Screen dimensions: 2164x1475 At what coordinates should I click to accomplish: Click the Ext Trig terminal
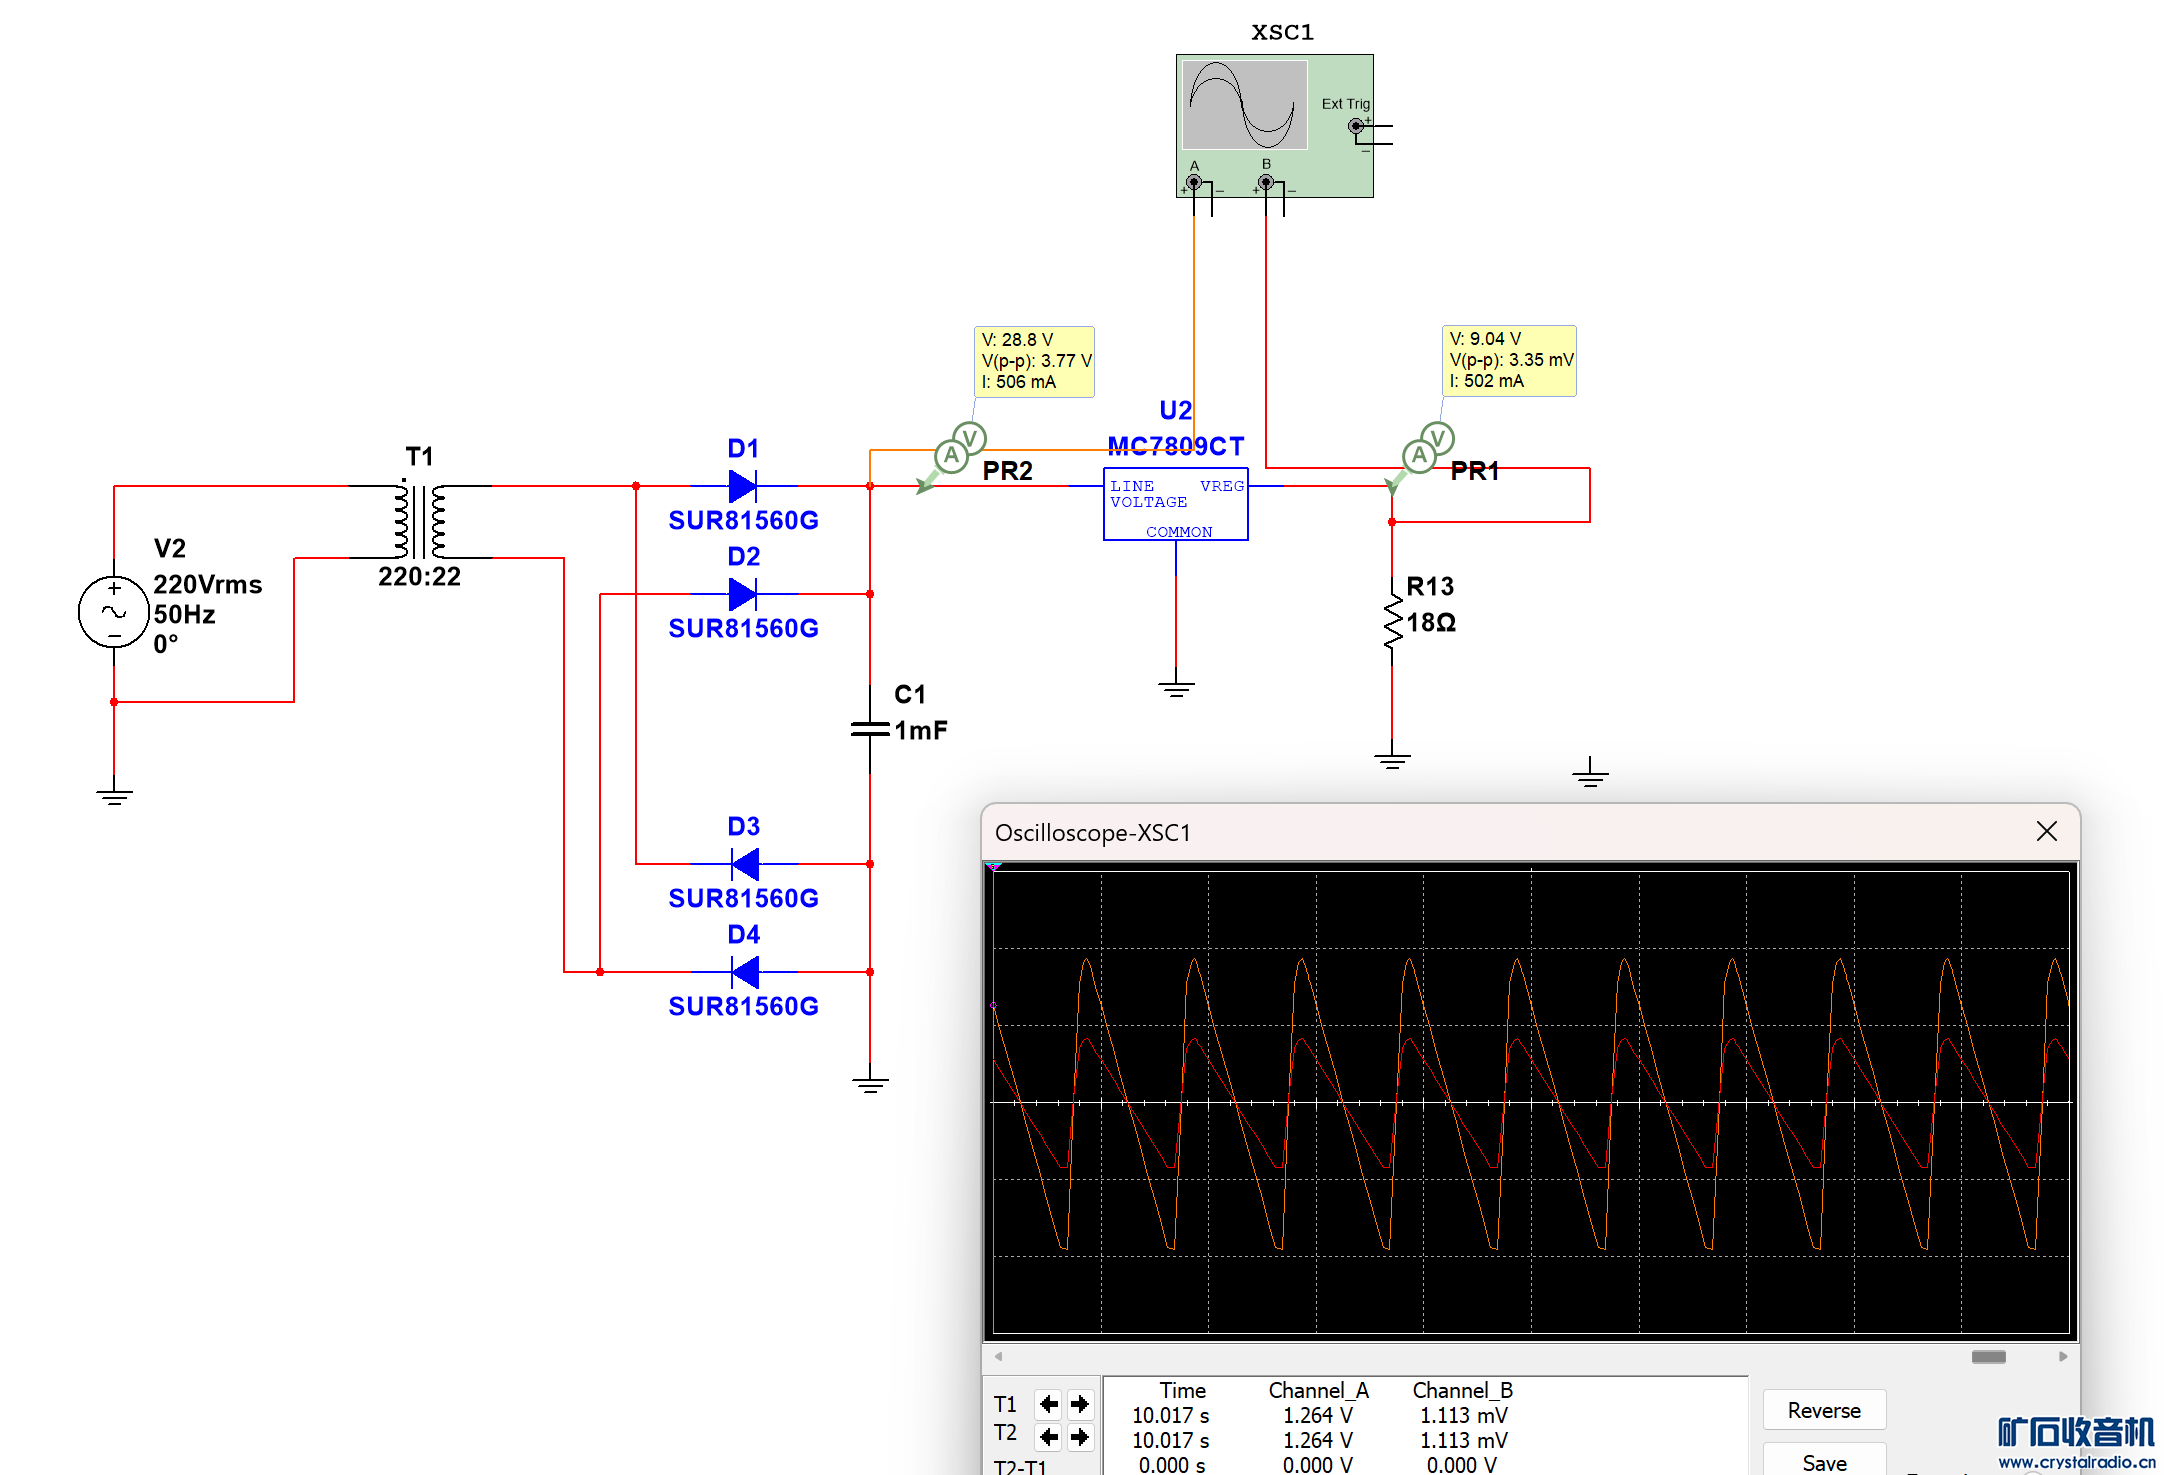pyautogui.click(x=1356, y=126)
